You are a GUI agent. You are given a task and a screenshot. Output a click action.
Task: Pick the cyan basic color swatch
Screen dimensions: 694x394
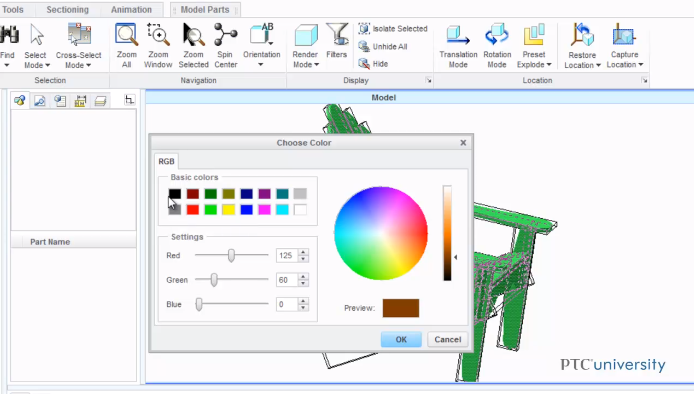coord(282,209)
